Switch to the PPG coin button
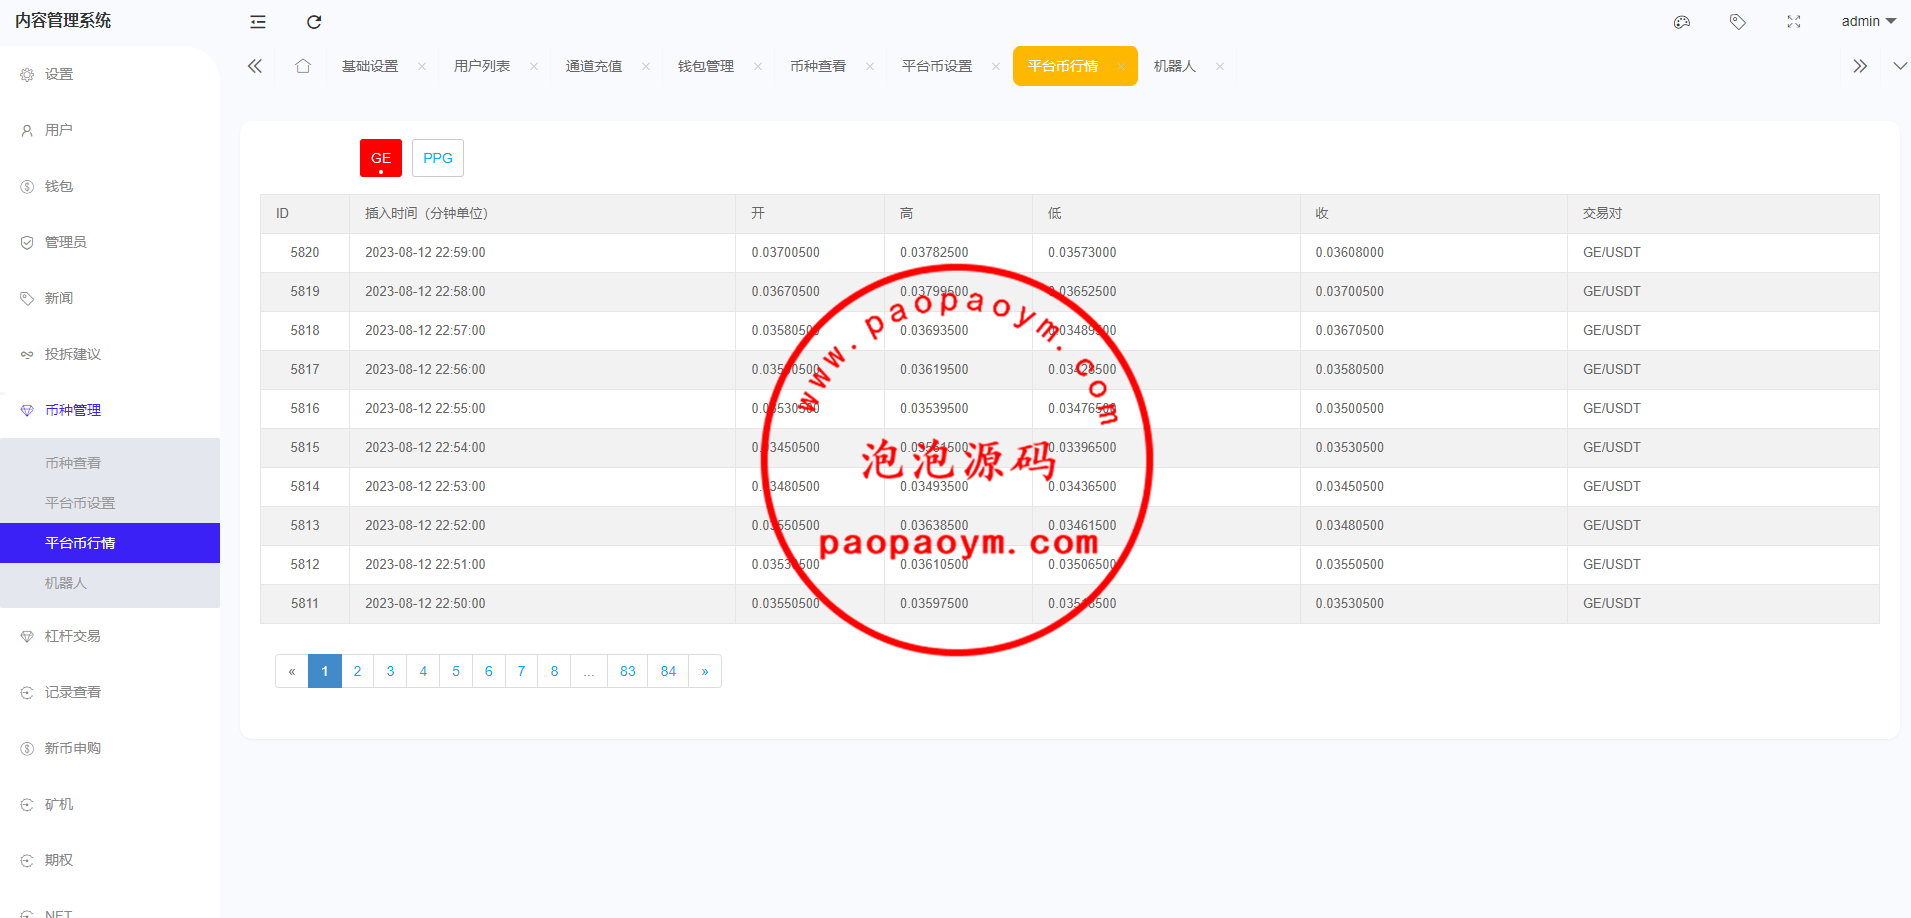The width and height of the screenshot is (1911, 918). point(438,158)
